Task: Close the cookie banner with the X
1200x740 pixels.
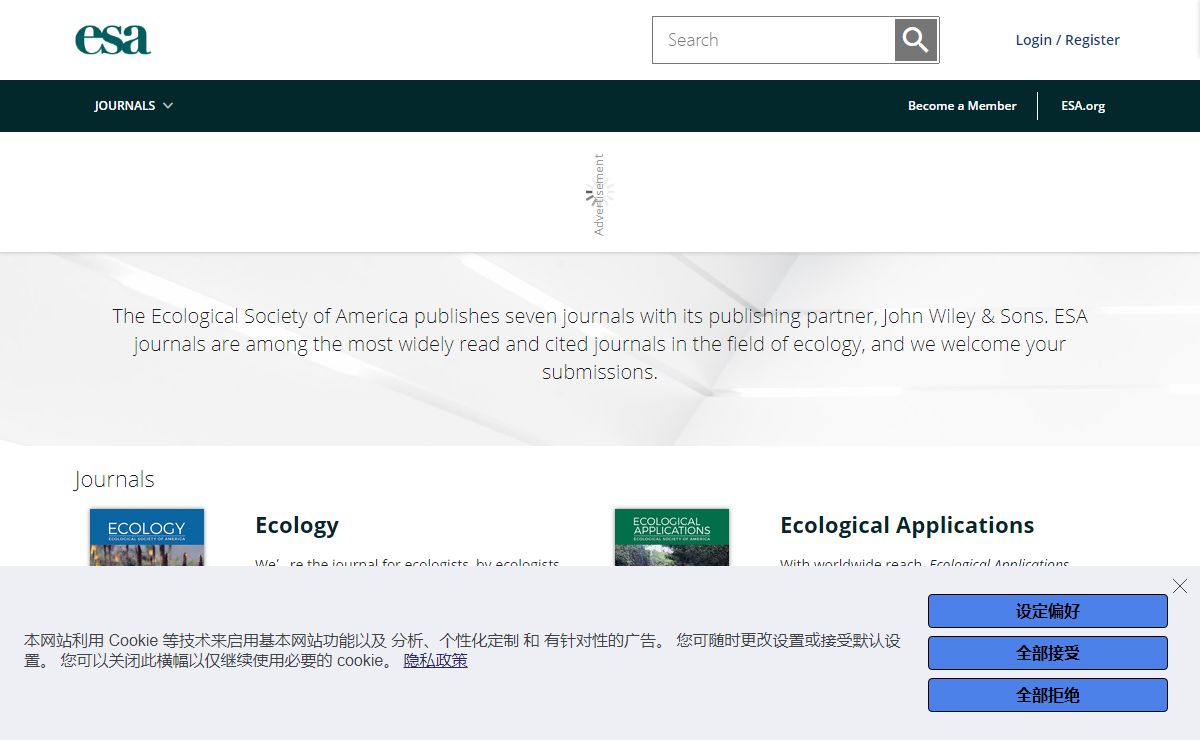Action: coord(1180,586)
